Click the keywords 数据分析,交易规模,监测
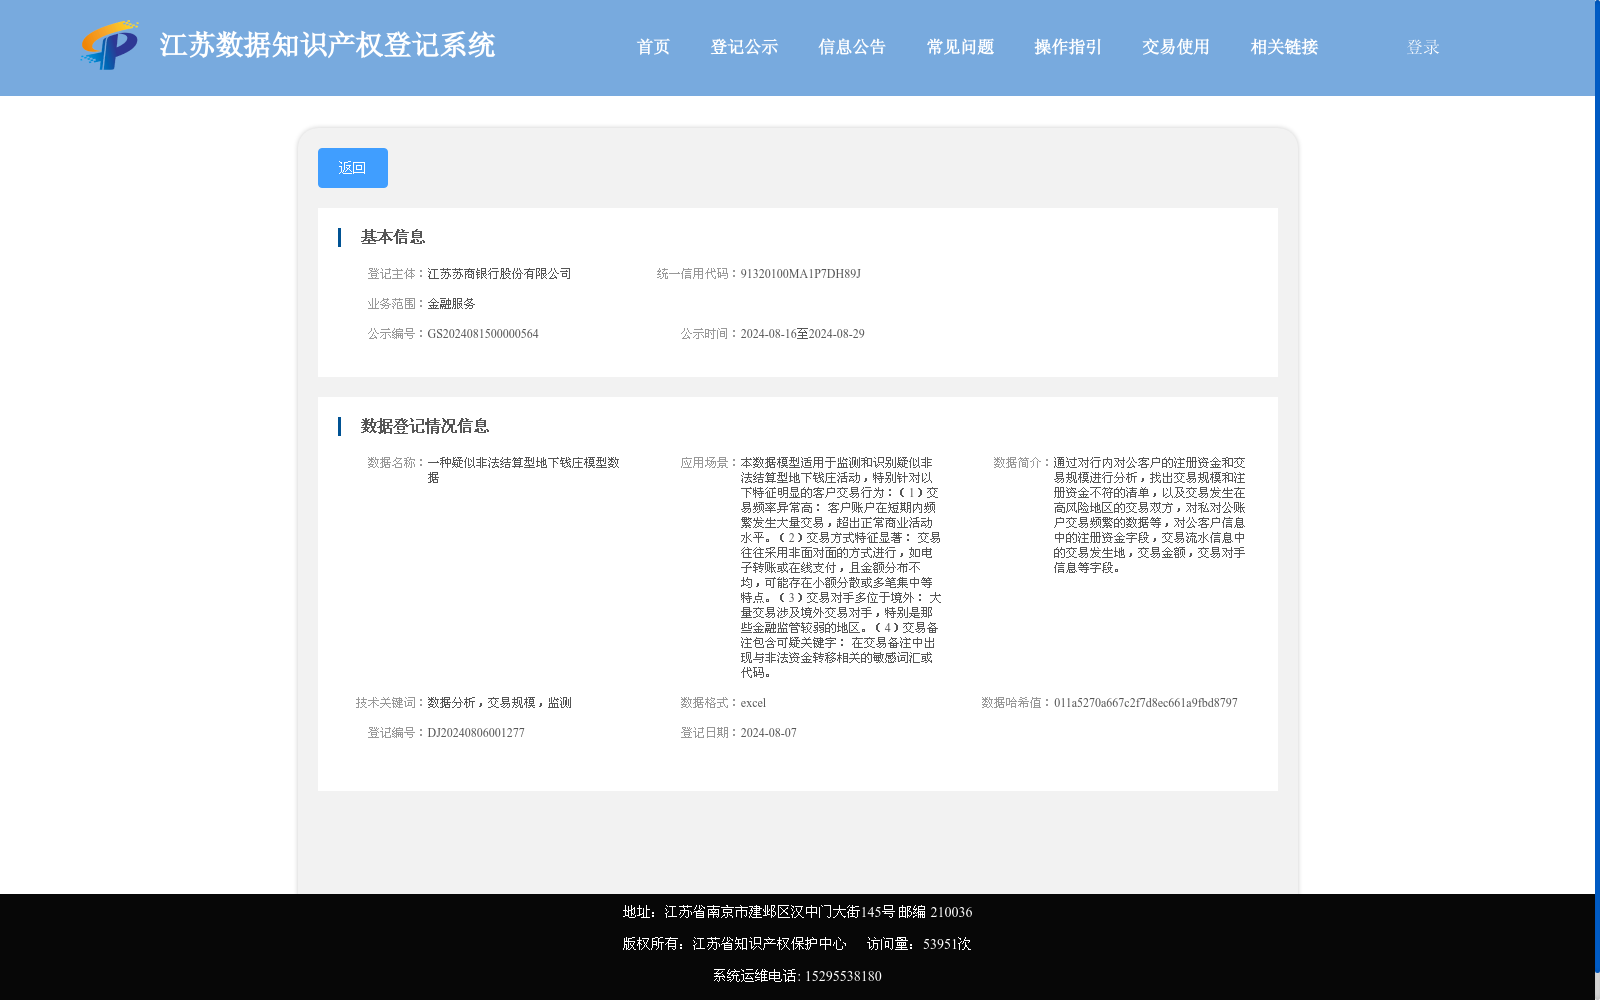This screenshot has height=1000, width=1600. click(499, 703)
